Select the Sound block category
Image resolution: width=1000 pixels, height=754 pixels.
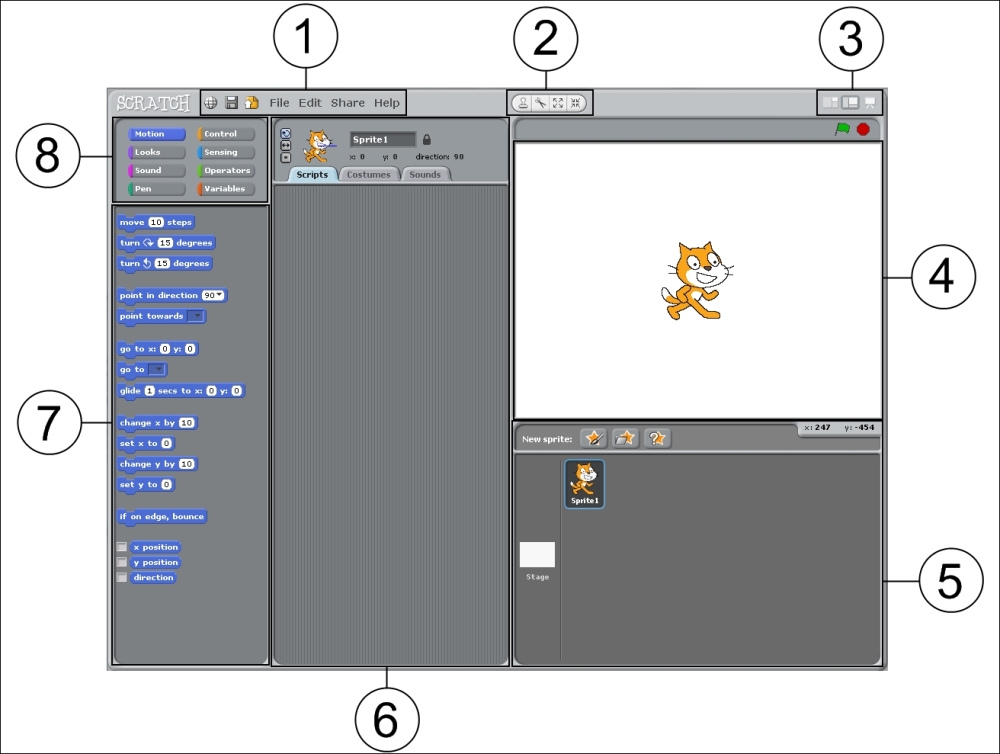point(157,170)
